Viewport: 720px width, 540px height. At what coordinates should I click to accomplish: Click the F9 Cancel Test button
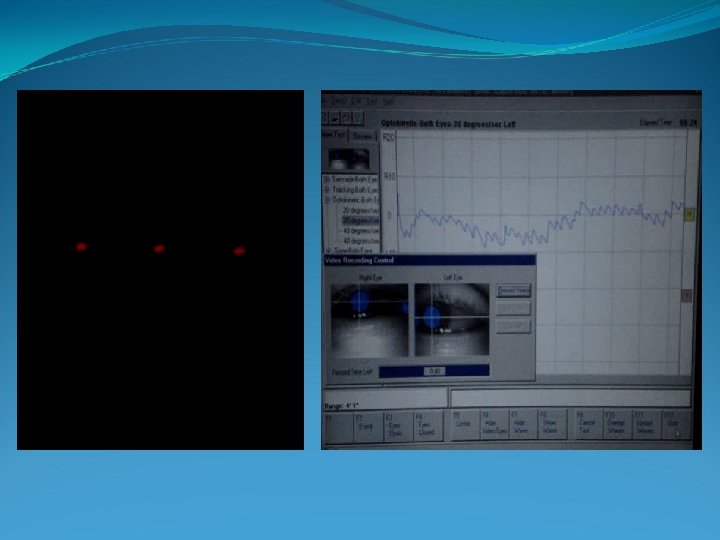click(x=588, y=424)
